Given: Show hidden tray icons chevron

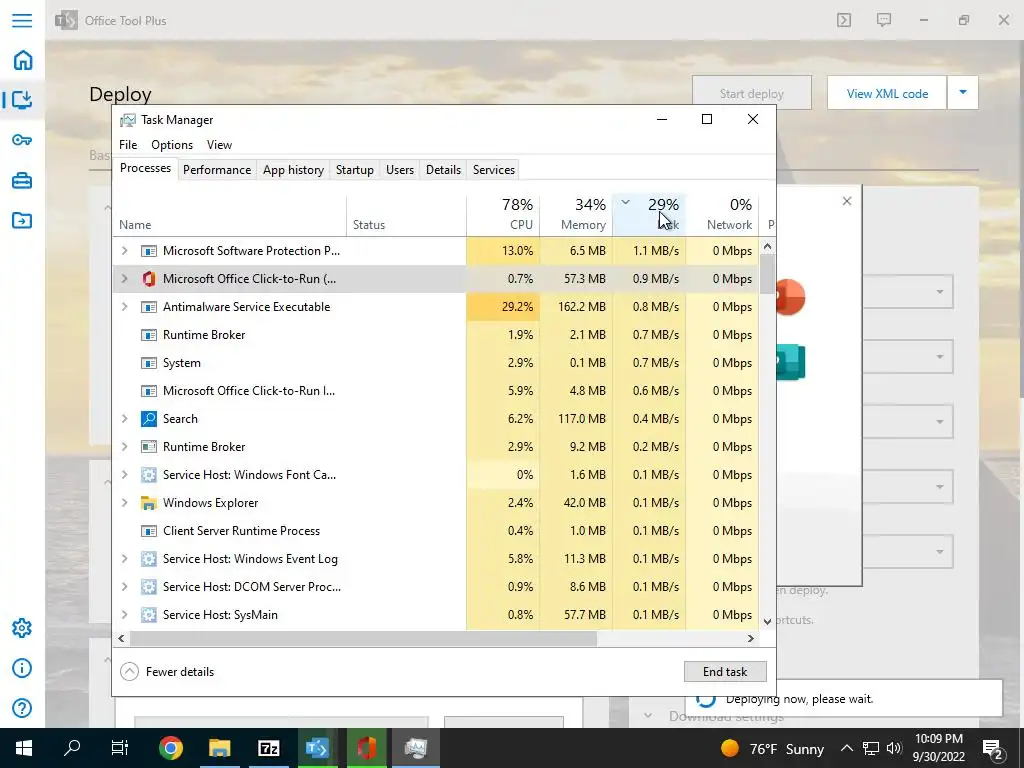Looking at the screenshot, I should tap(846, 748).
